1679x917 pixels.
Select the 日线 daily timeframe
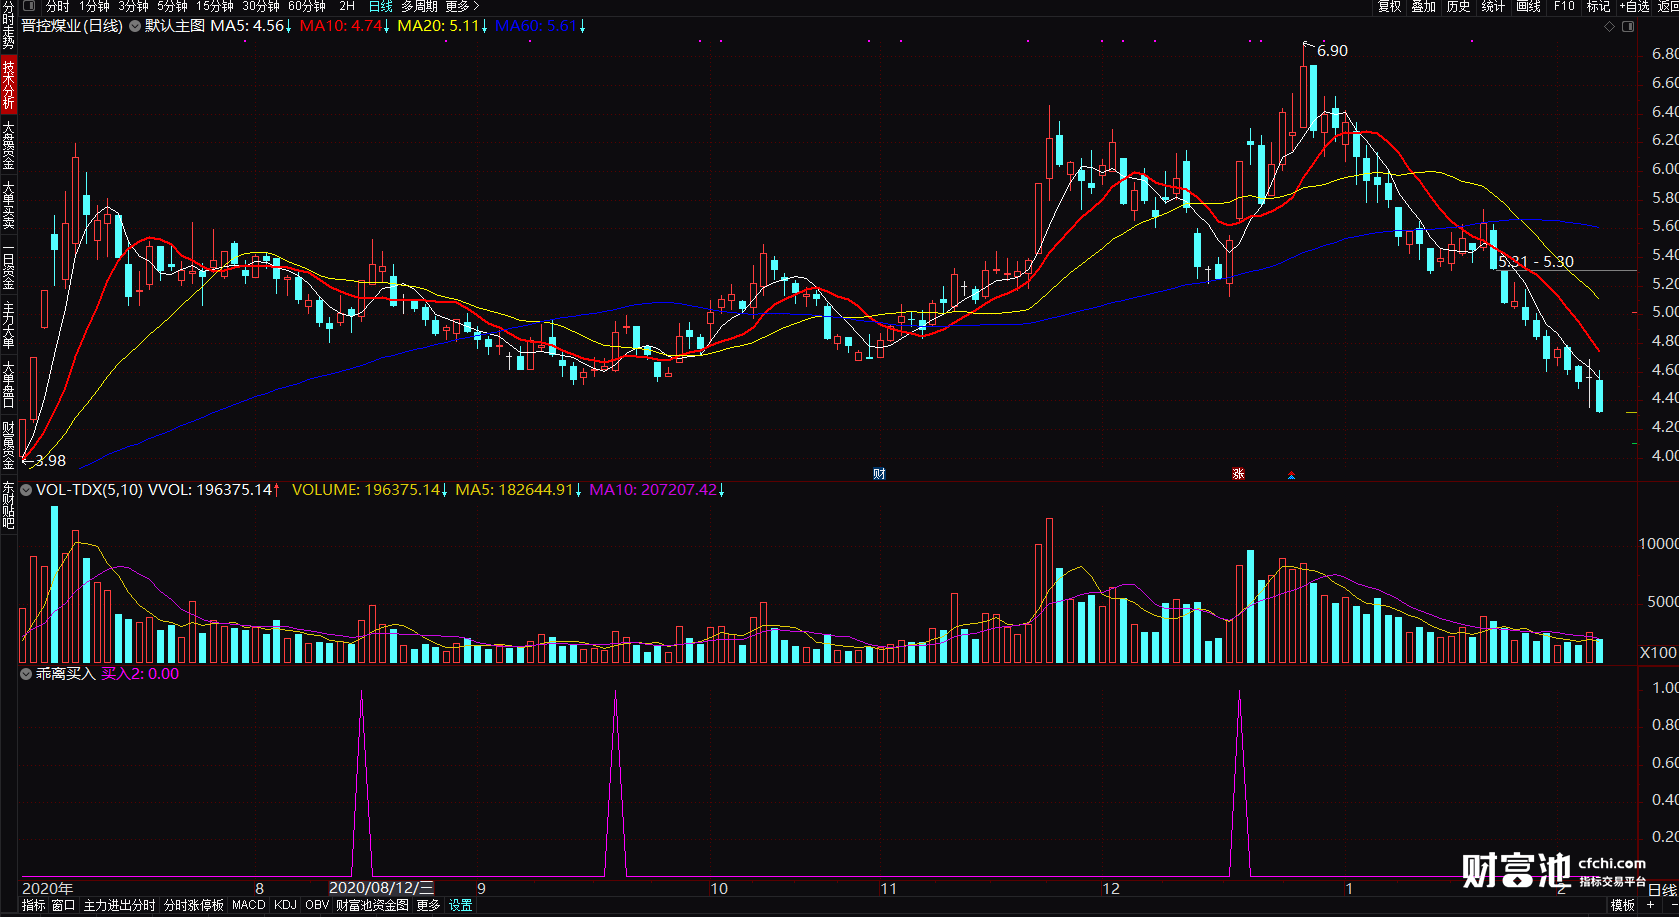(380, 6)
